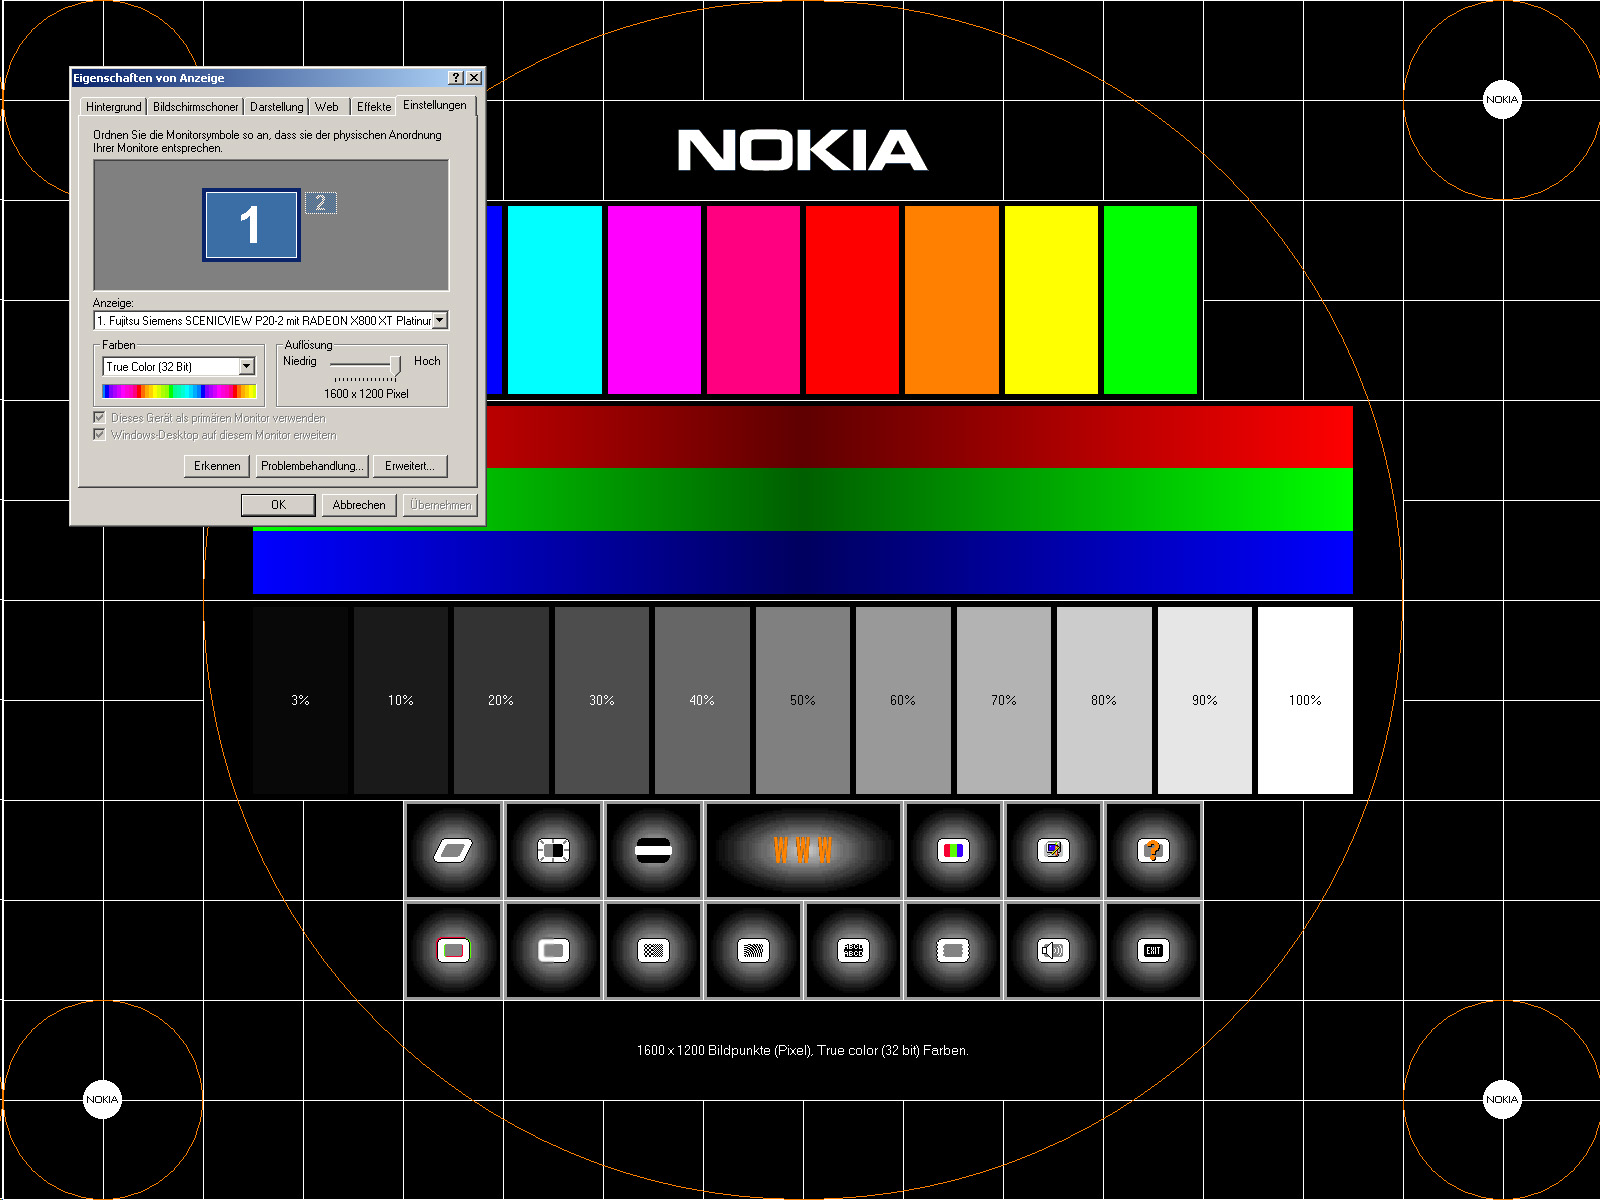Click the orange question mark help icon
The height and width of the screenshot is (1200, 1600).
(x=1153, y=851)
